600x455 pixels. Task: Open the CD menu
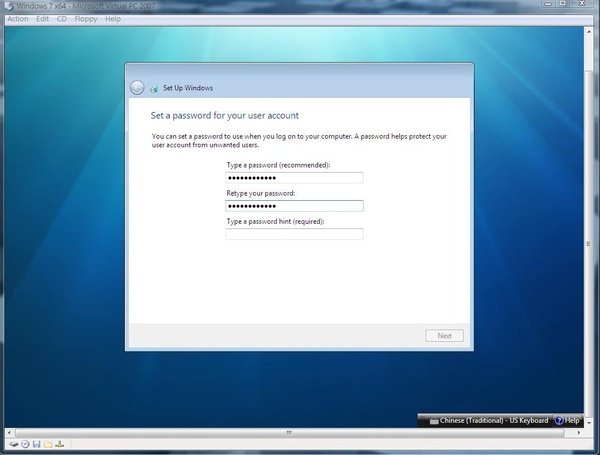point(62,19)
